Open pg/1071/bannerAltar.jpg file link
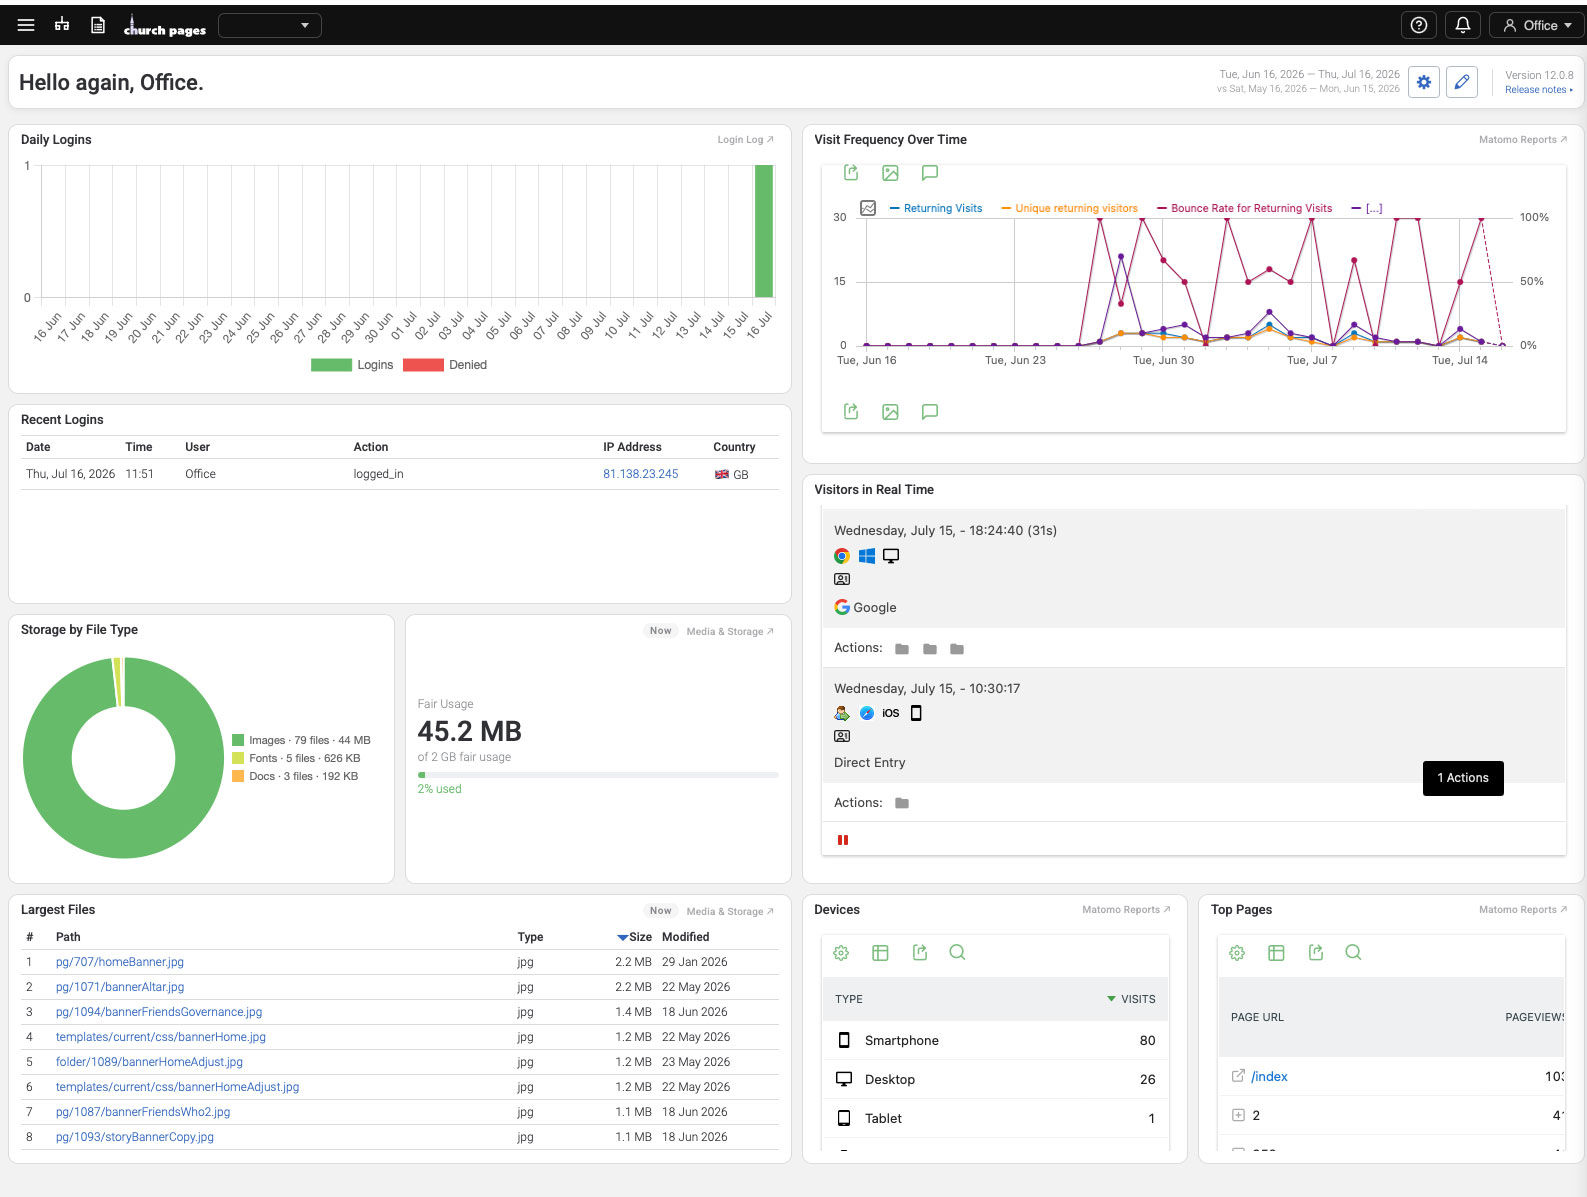Image resolution: width=1587 pixels, height=1197 pixels. click(x=120, y=987)
